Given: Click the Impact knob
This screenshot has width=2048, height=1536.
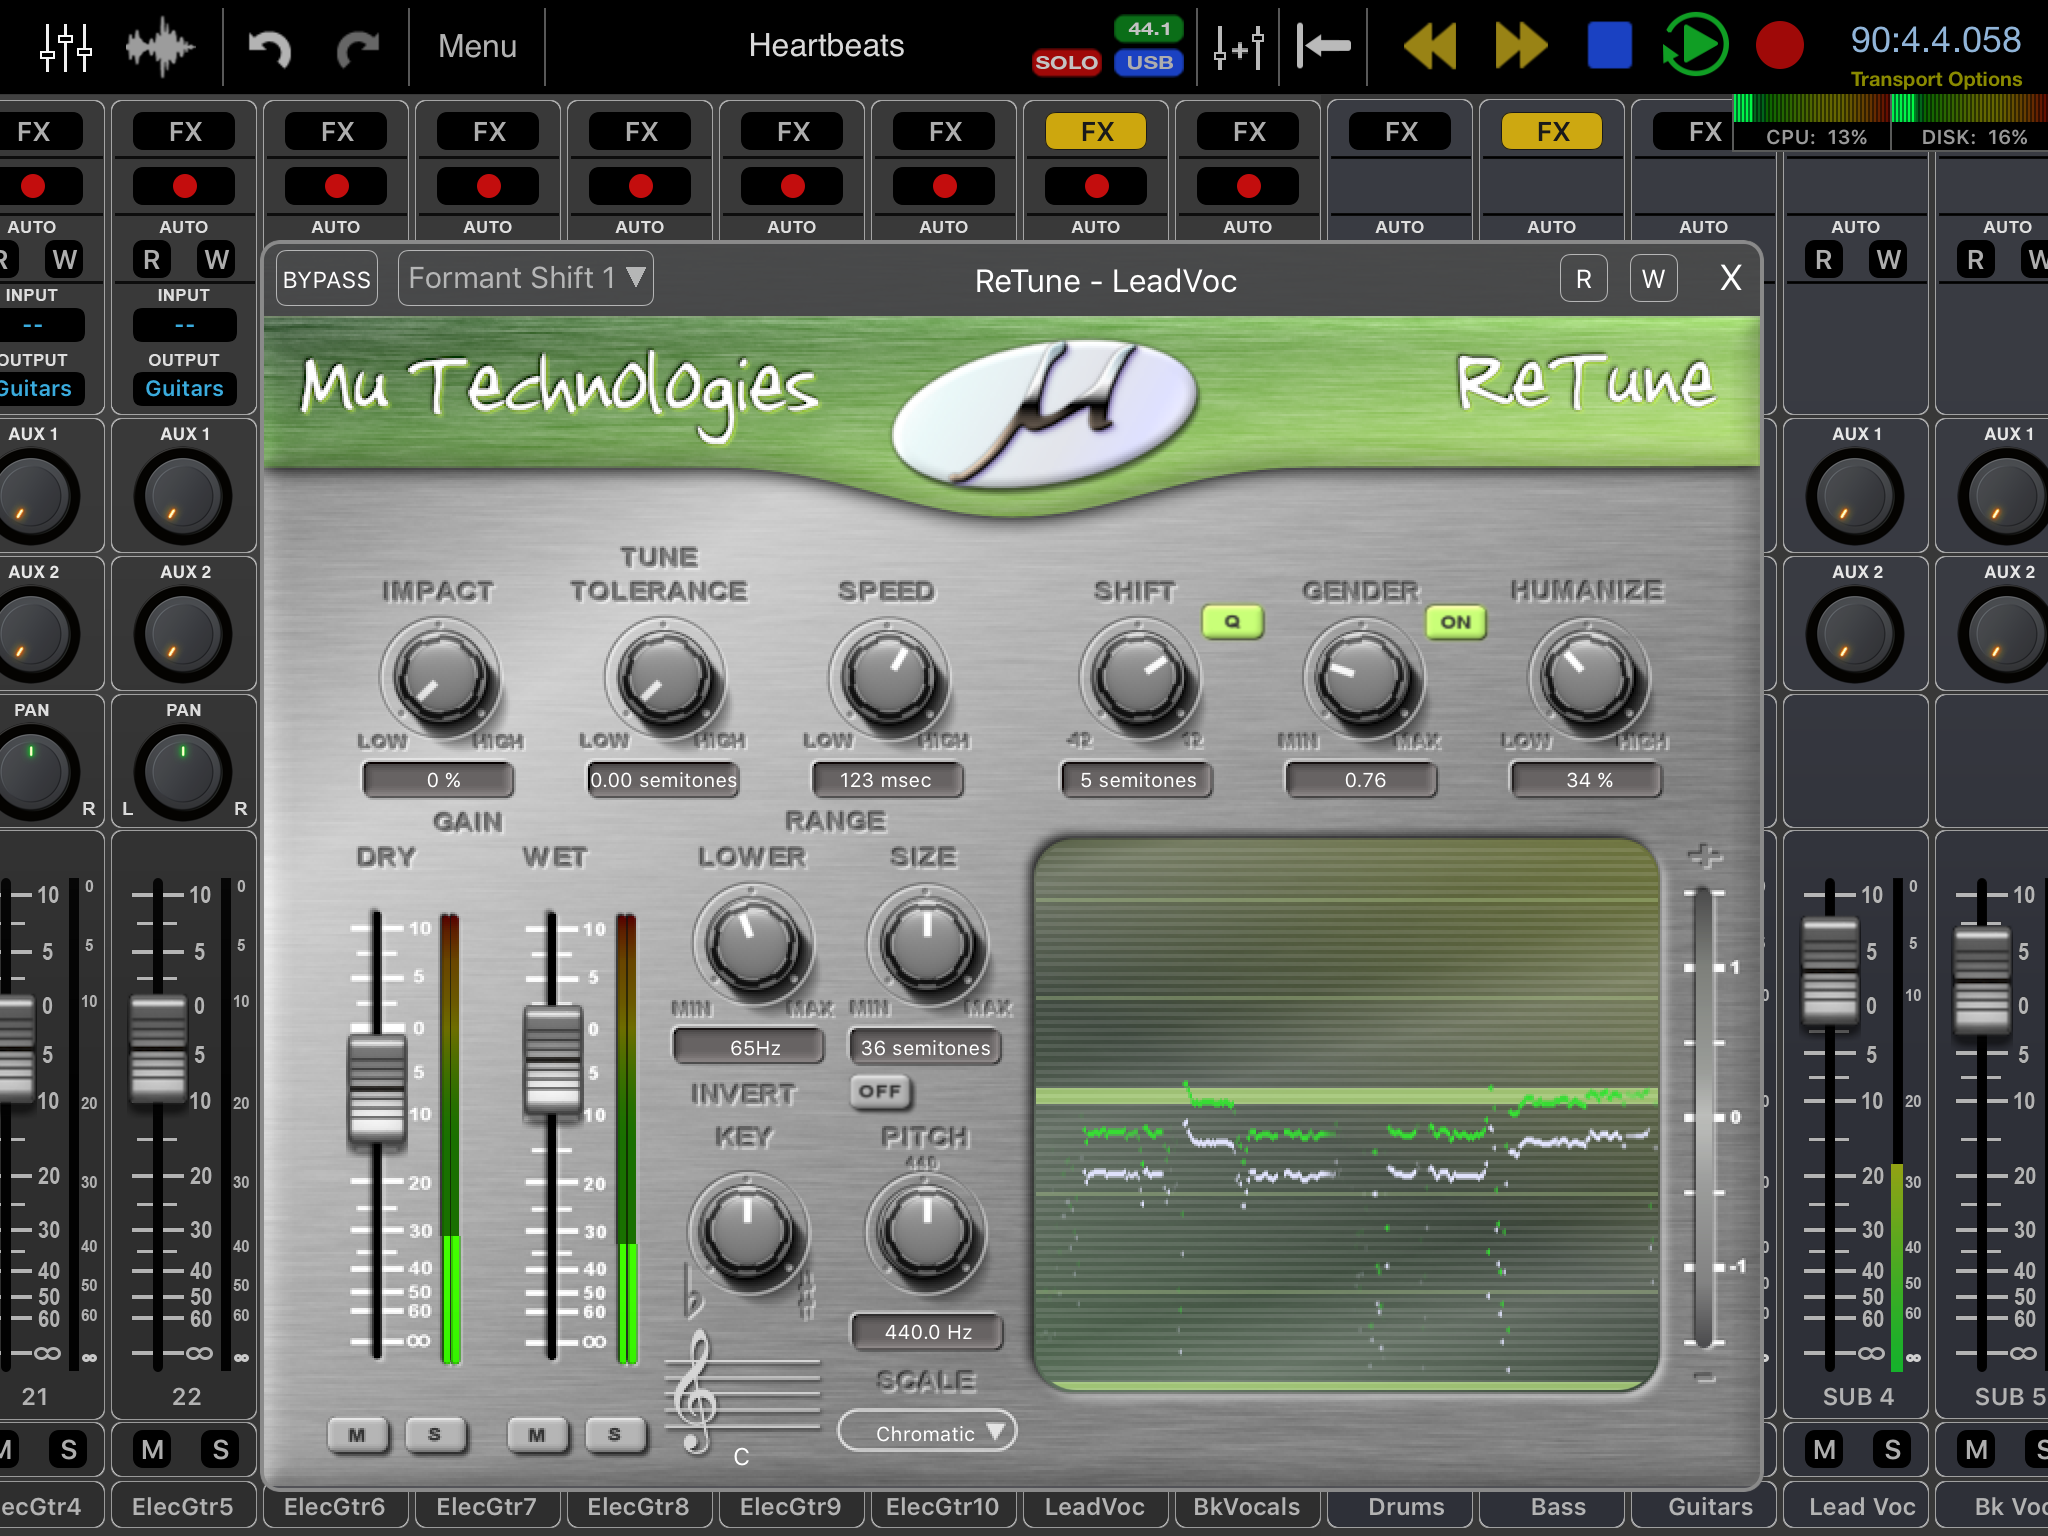Looking at the screenshot, I should (x=440, y=678).
